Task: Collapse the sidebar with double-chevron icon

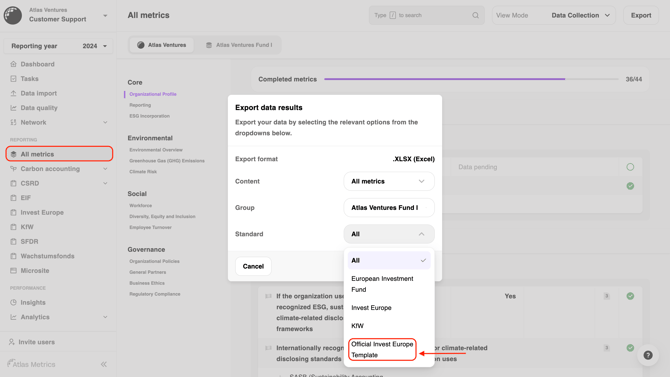Action: pos(104,364)
